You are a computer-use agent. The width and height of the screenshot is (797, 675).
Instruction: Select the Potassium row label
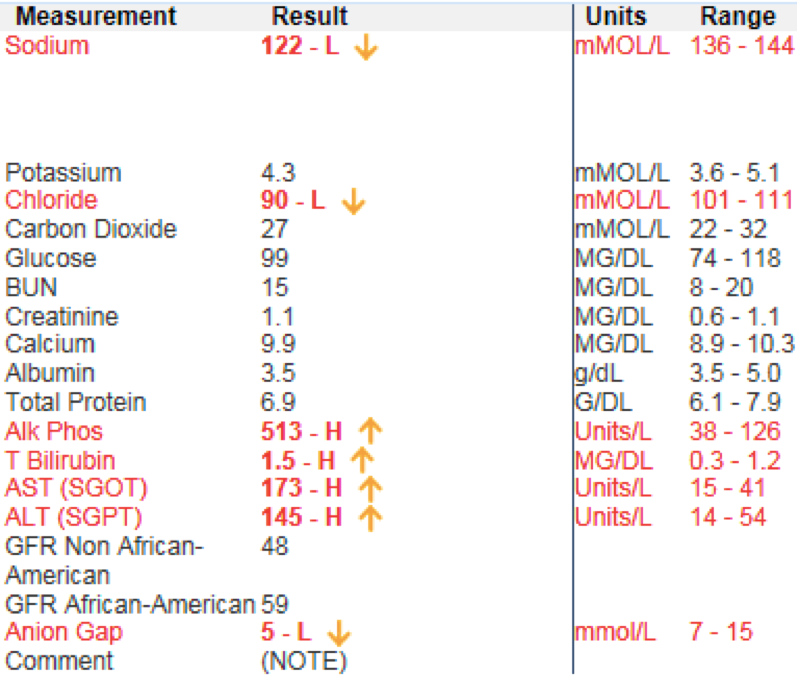pyautogui.click(x=63, y=172)
